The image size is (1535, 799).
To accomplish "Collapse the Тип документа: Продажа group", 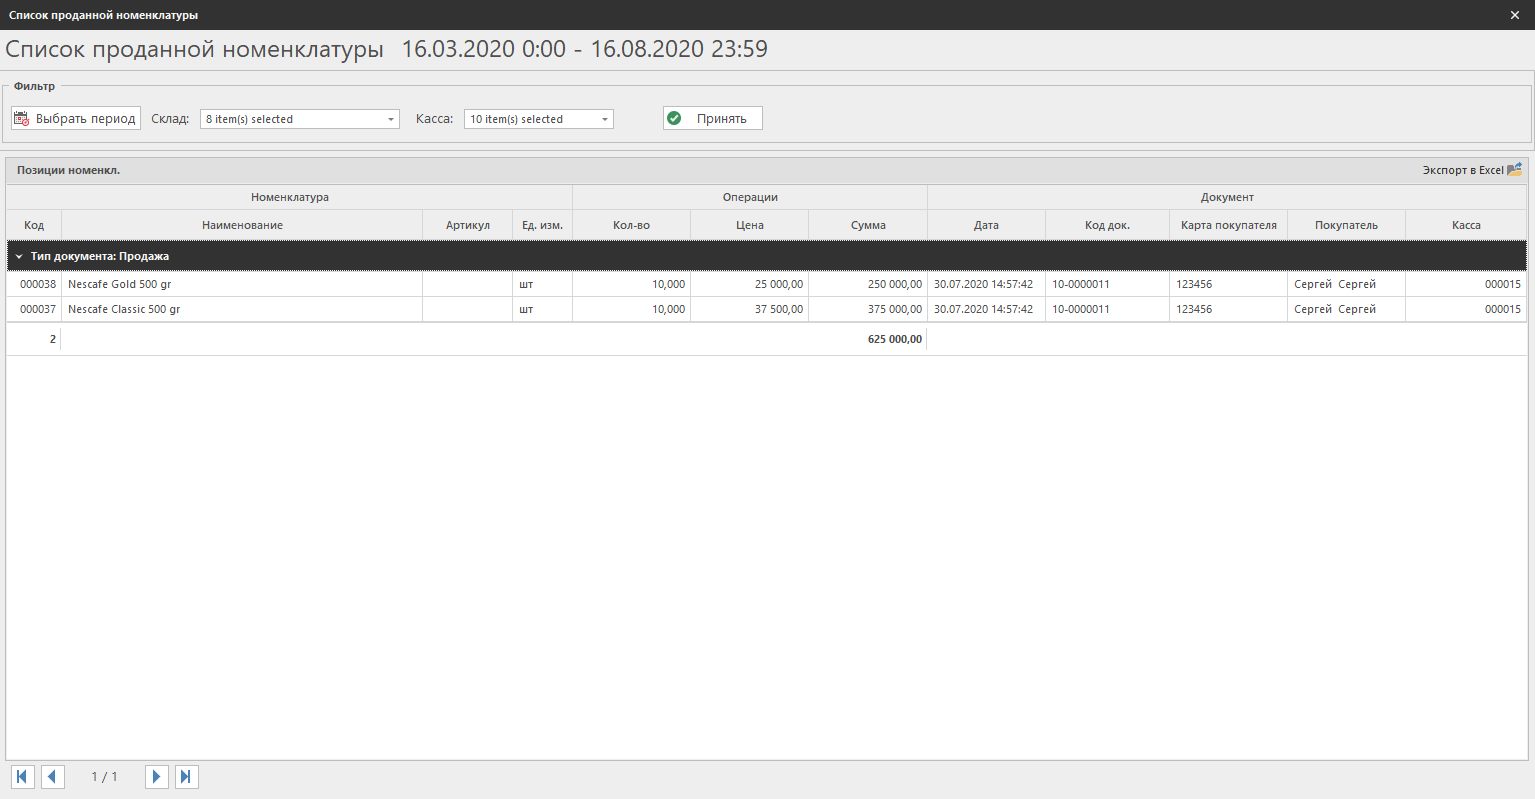I will click(19, 257).
